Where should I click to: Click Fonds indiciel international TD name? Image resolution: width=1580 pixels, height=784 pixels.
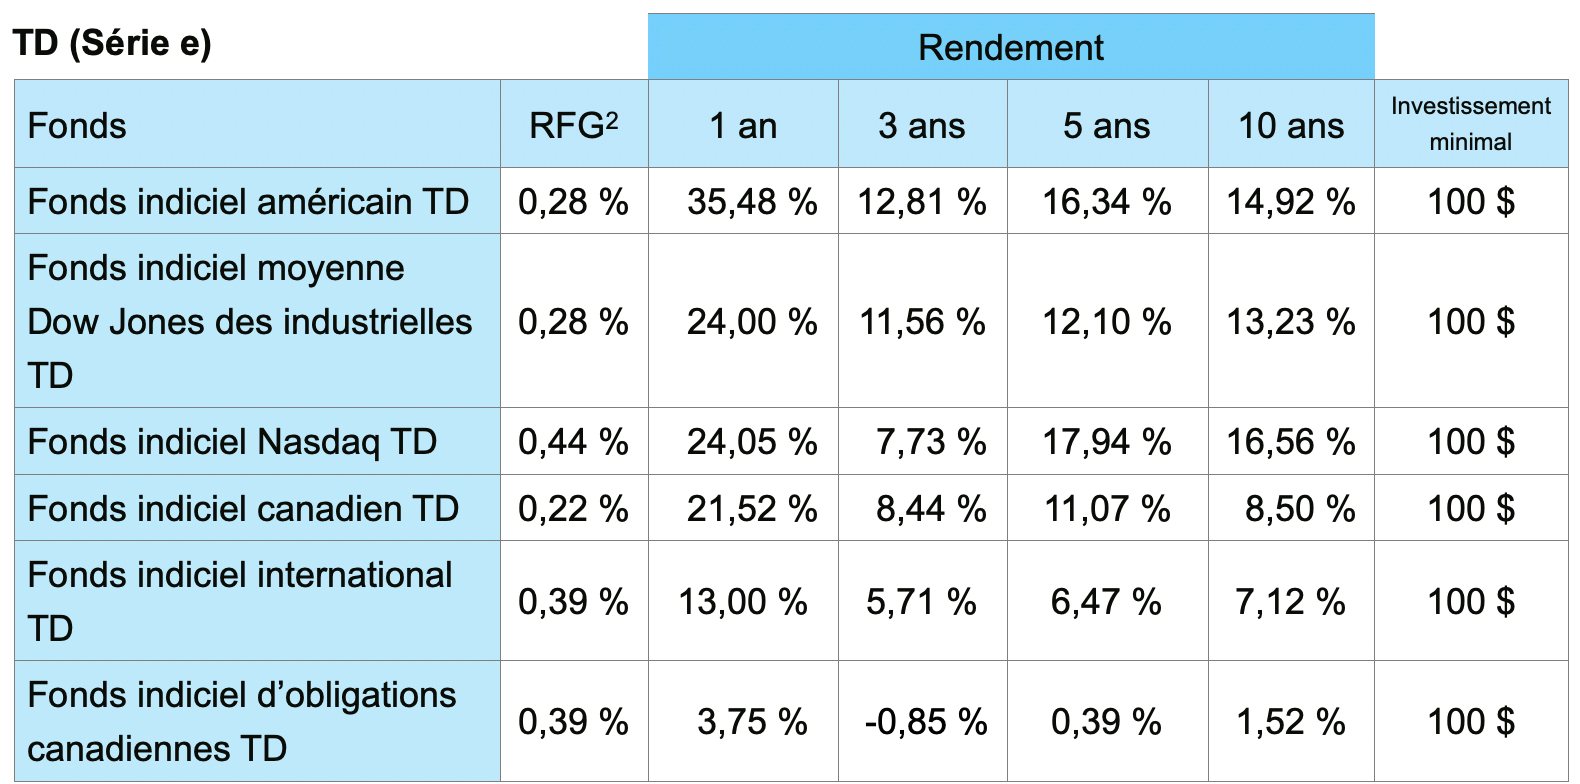coord(240,600)
